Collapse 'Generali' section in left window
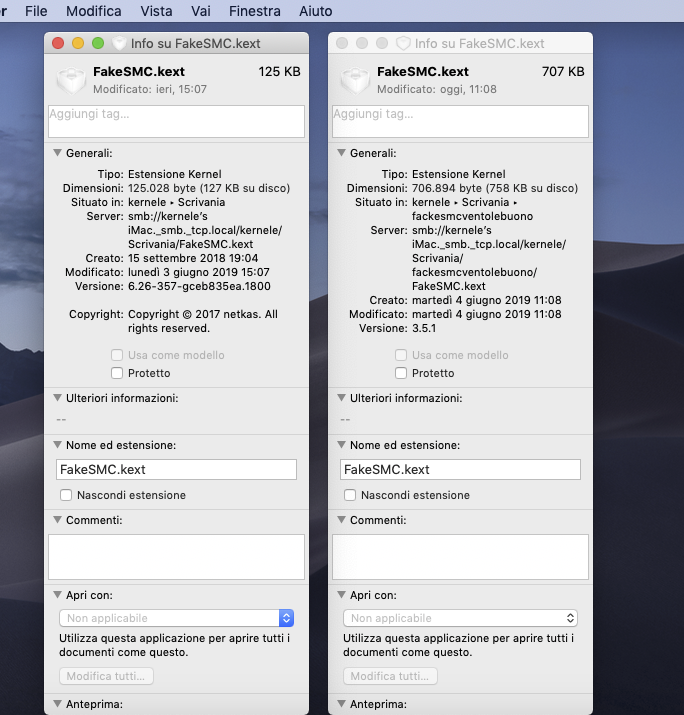This screenshot has height=715, width=684. coord(57,153)
